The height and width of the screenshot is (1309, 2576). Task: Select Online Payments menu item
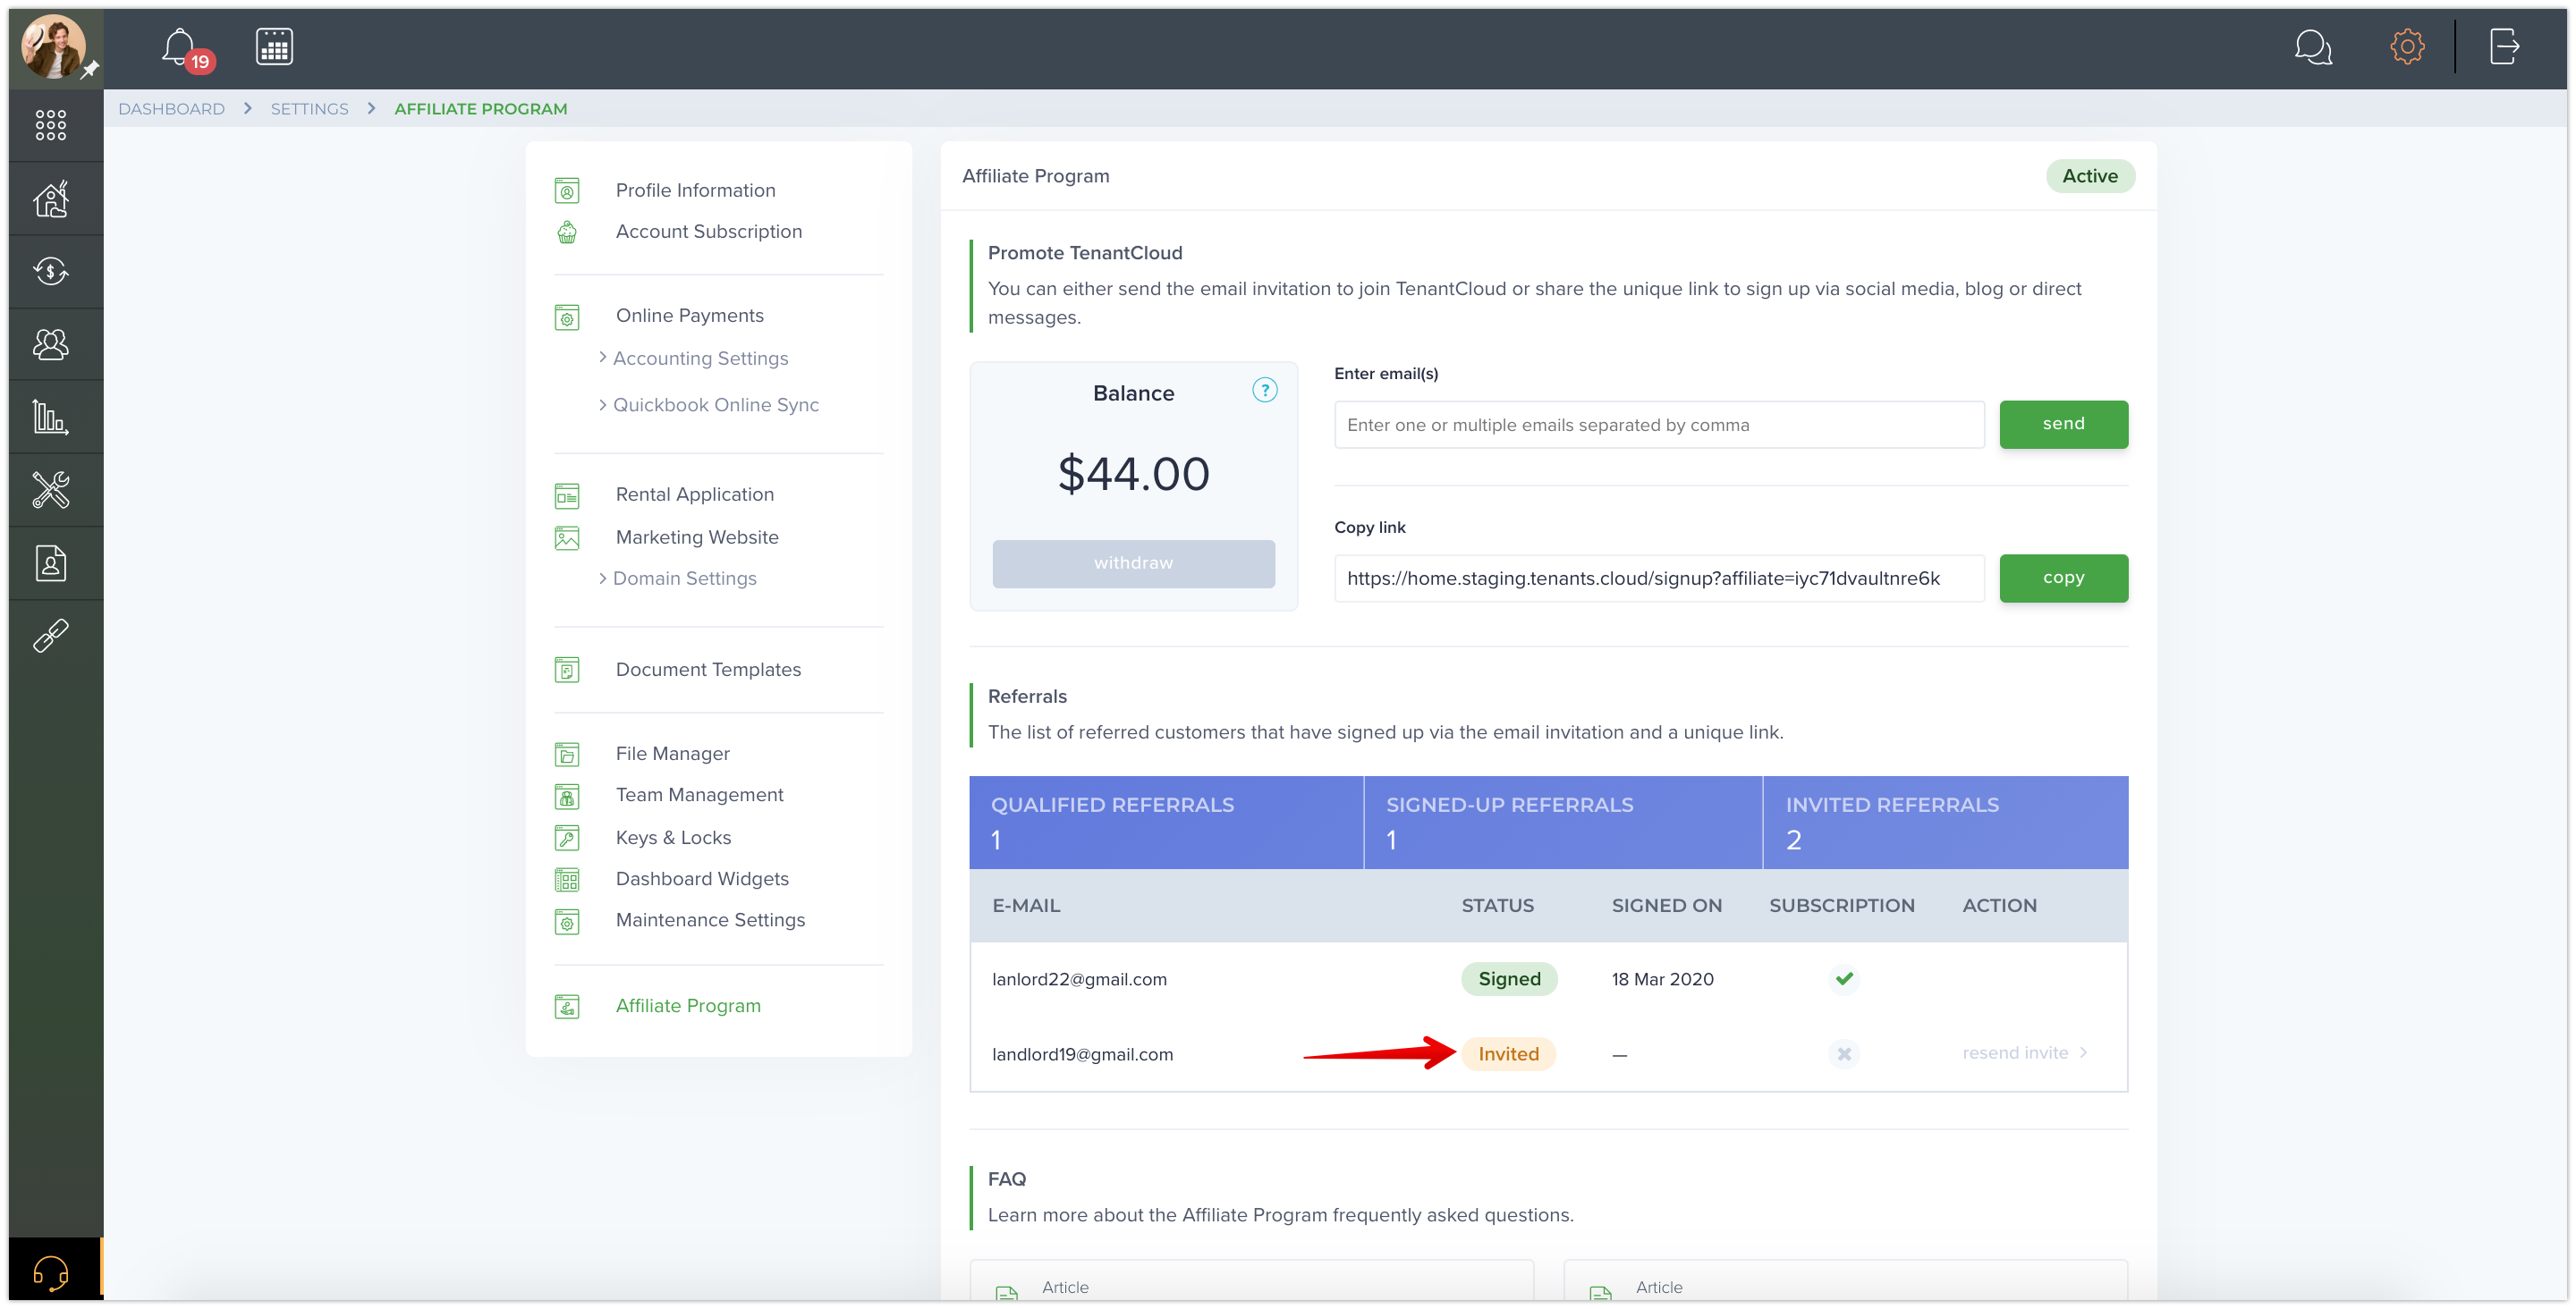(689, 315)
